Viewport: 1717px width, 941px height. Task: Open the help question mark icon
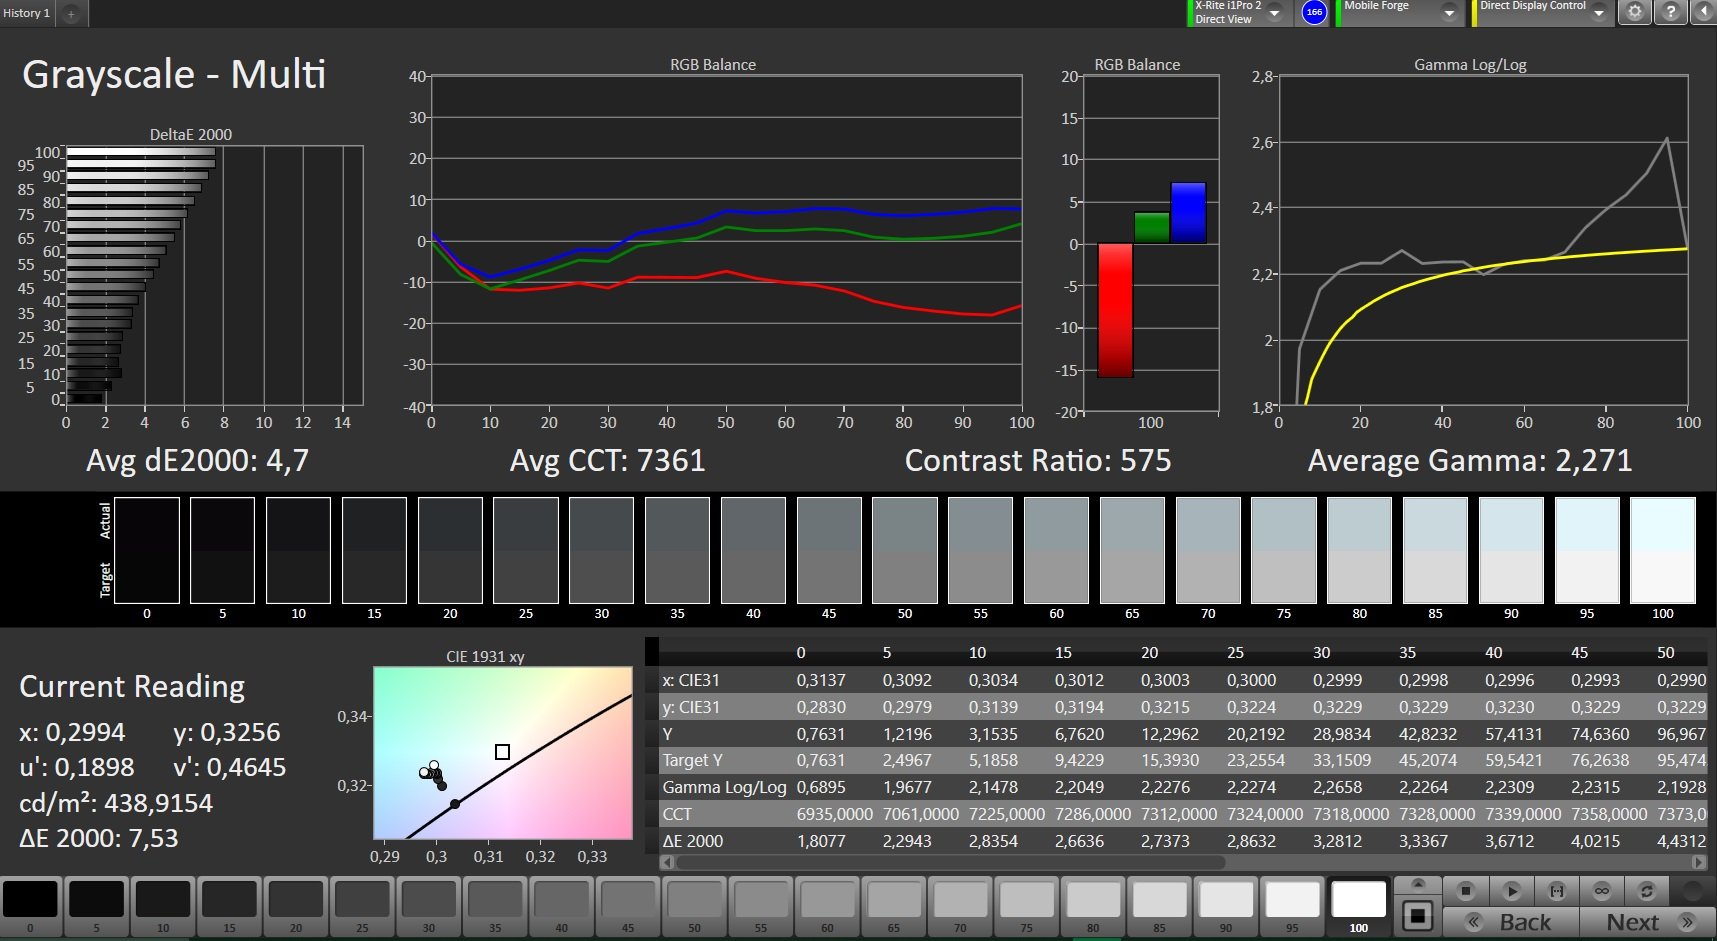tap(1671, 12)
